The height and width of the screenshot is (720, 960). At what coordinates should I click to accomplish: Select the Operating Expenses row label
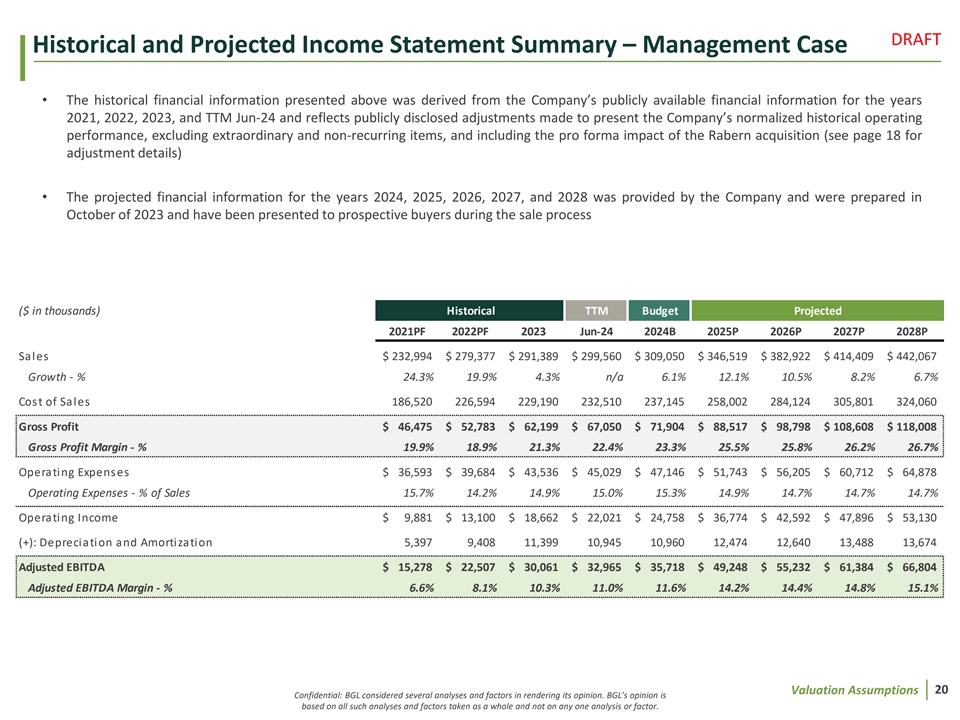[74, 472]
